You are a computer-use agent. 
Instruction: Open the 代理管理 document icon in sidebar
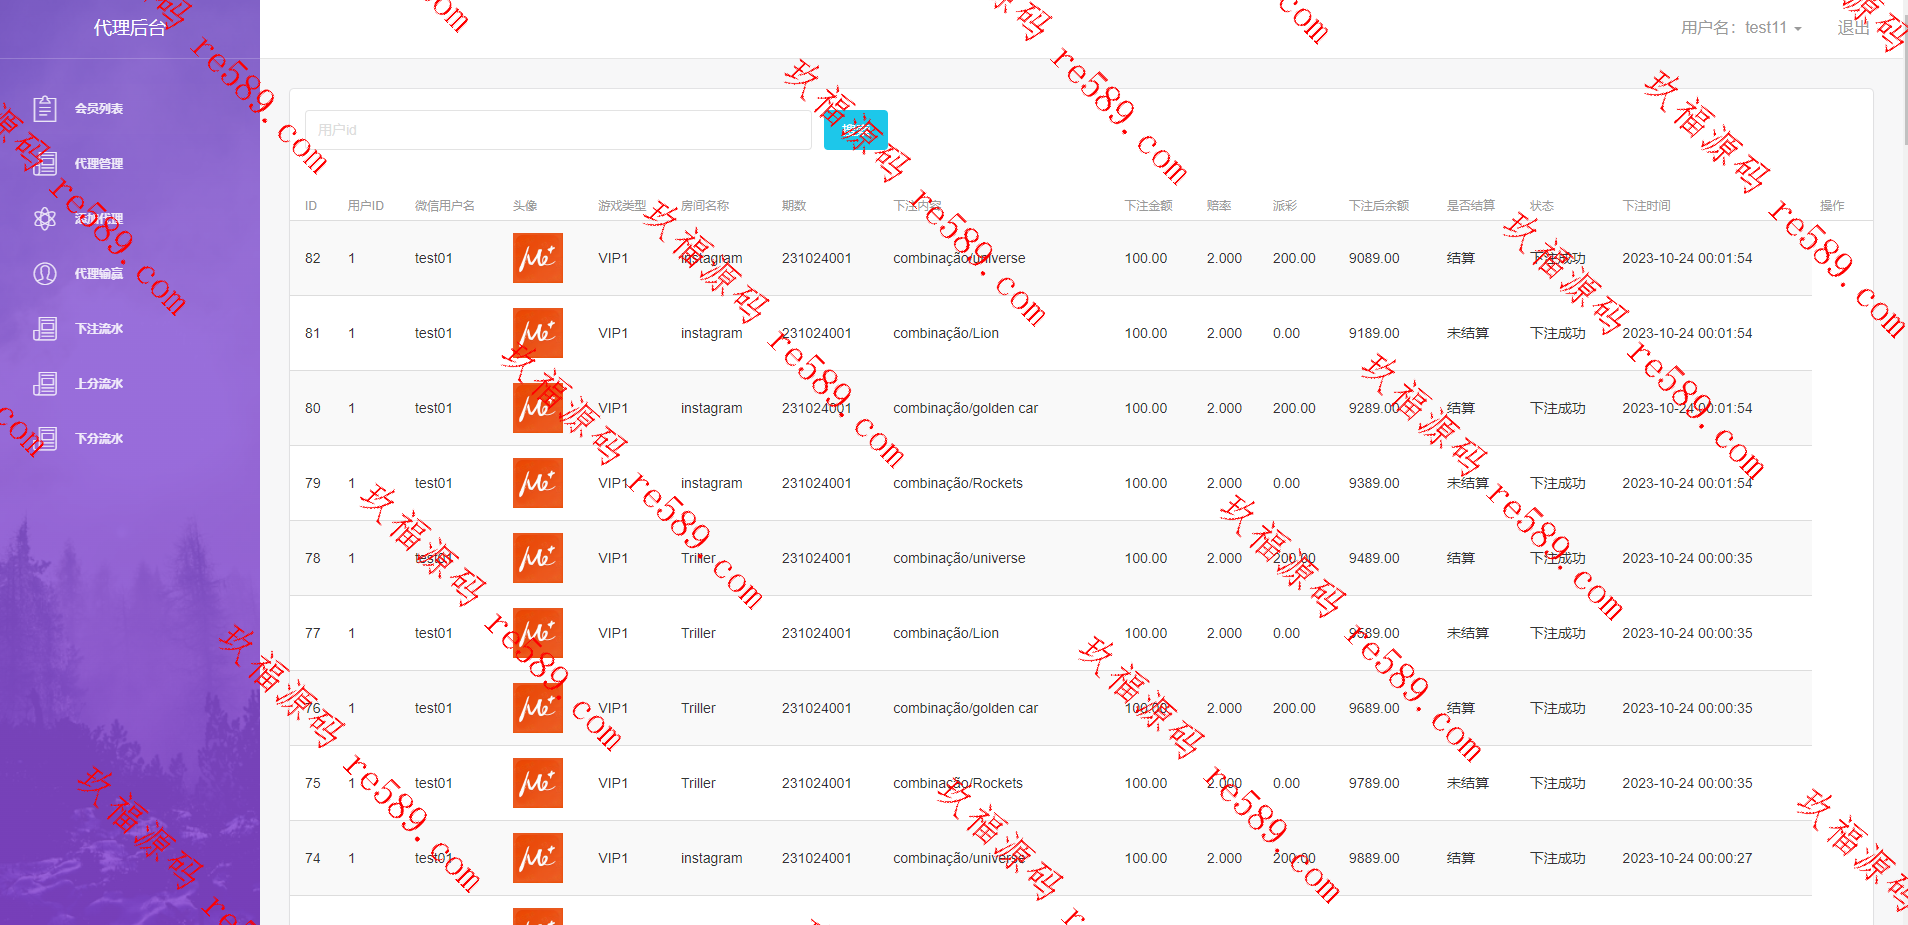click(45, 163)
